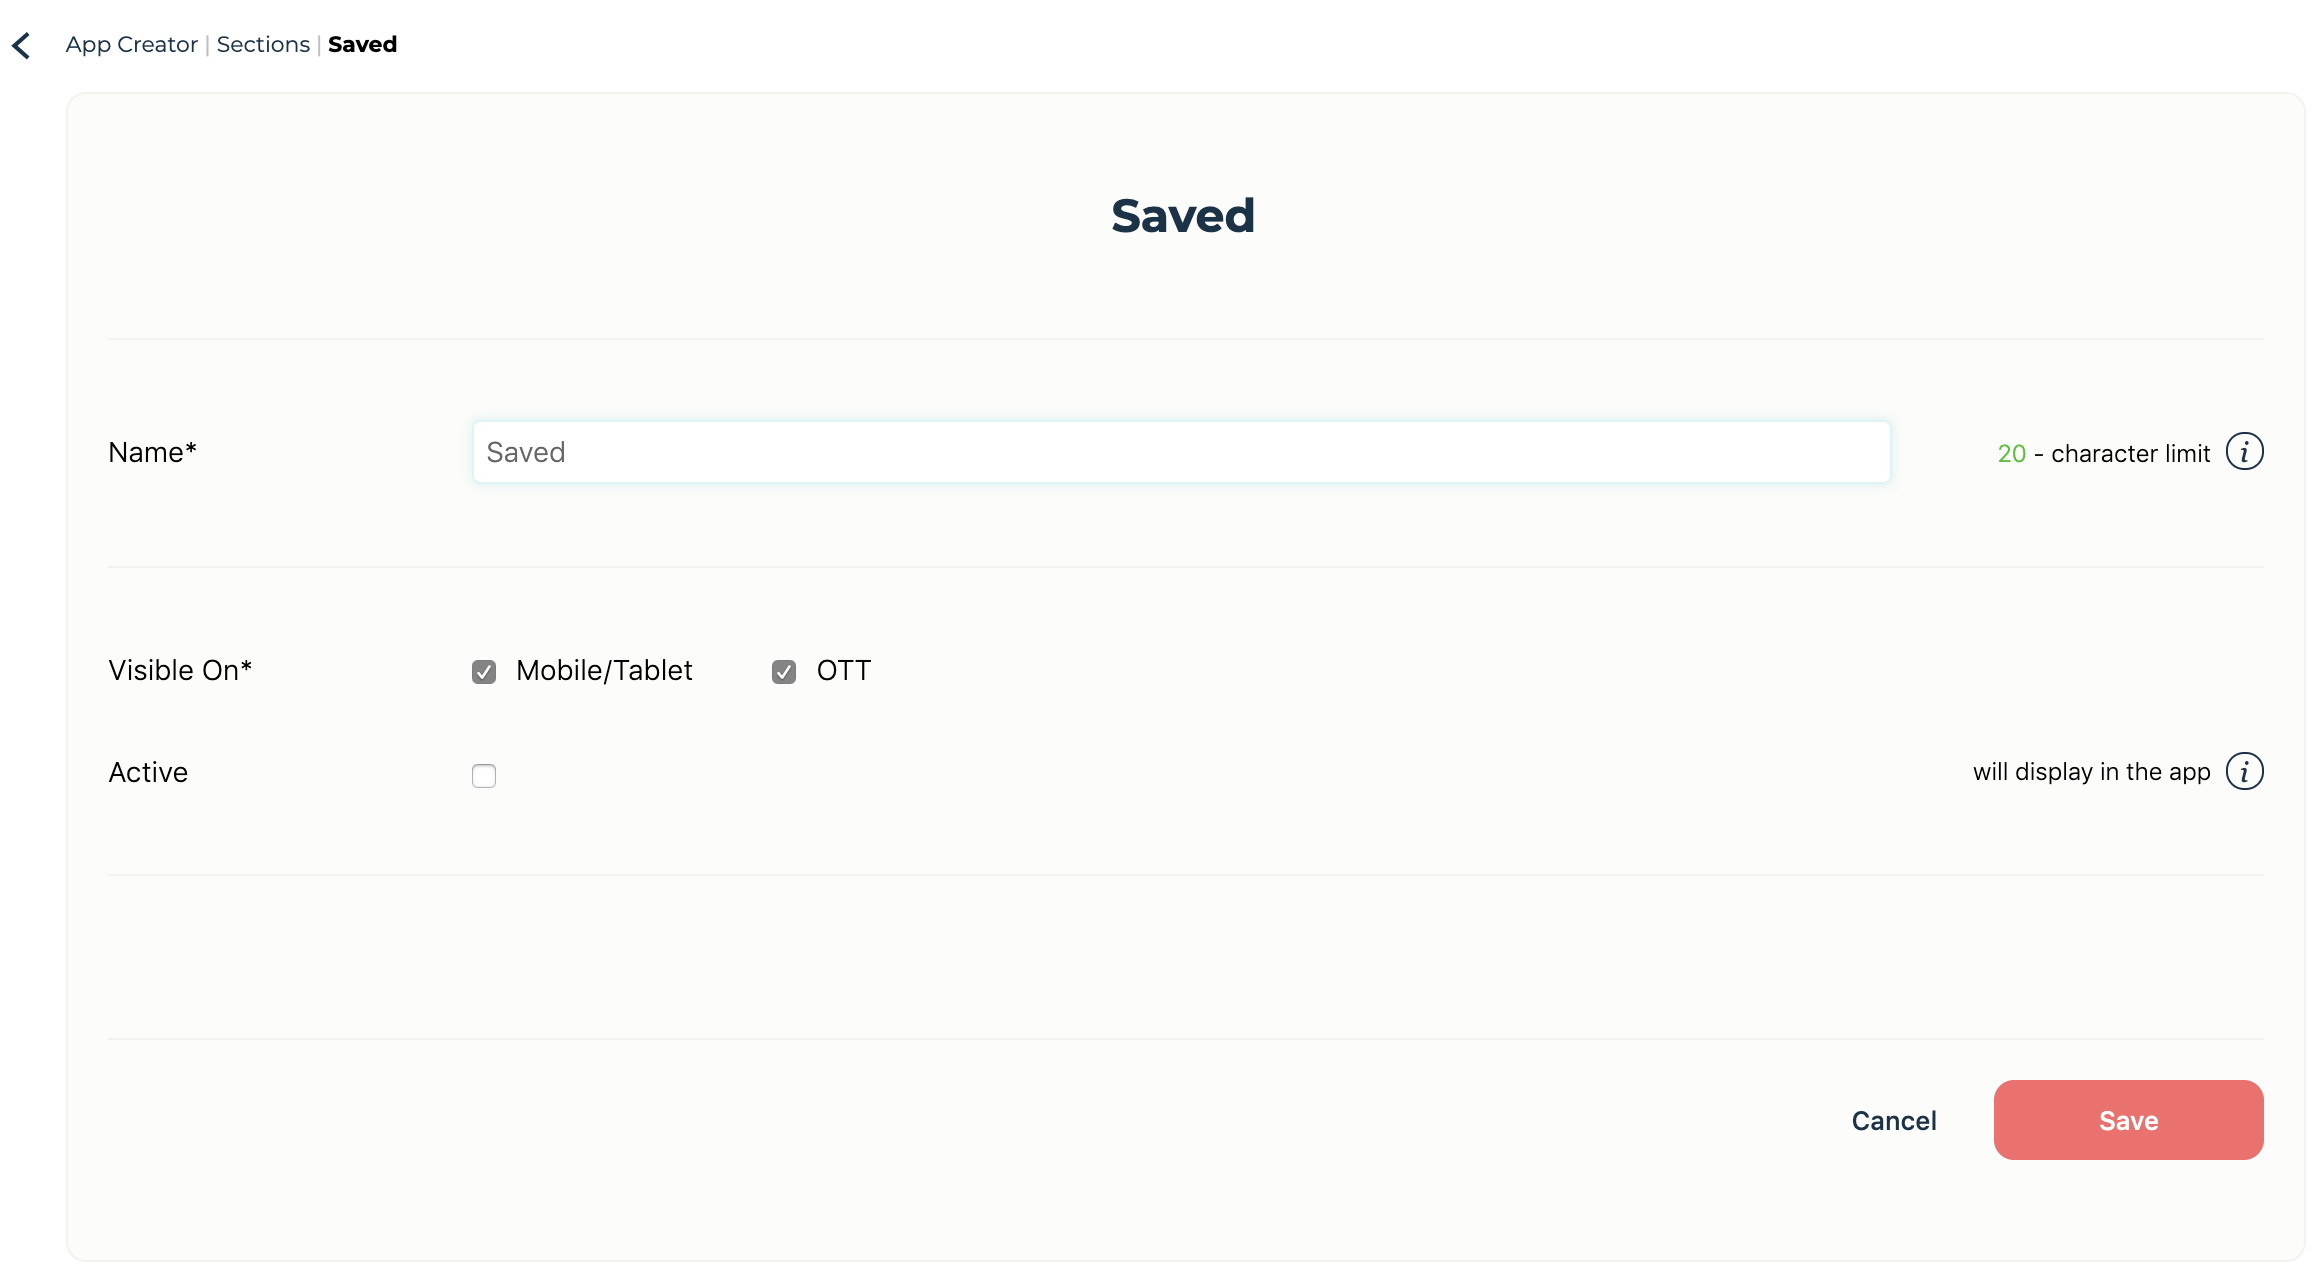Click the bold Saved breadcrumb item
This screenshot has height=1278, width=2322.
click(x=362, y=44)
